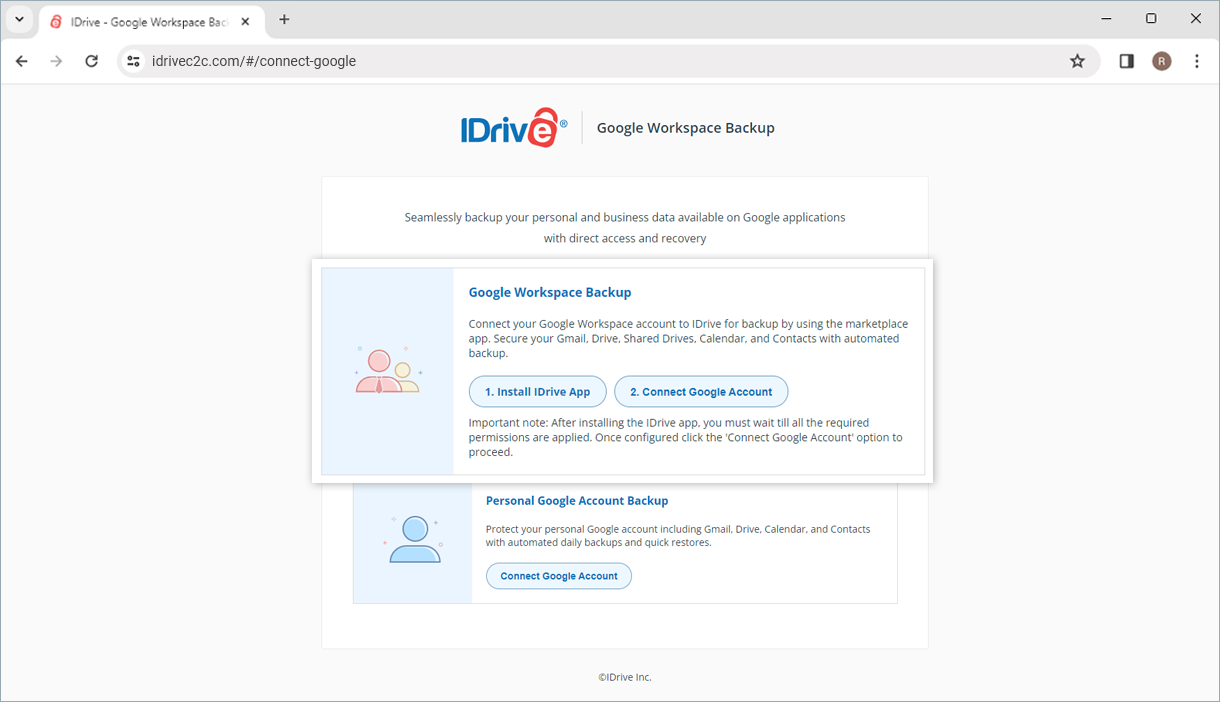View site information icon in address bar
This screenshot has width=1220, height=702.
click(133, 61)
